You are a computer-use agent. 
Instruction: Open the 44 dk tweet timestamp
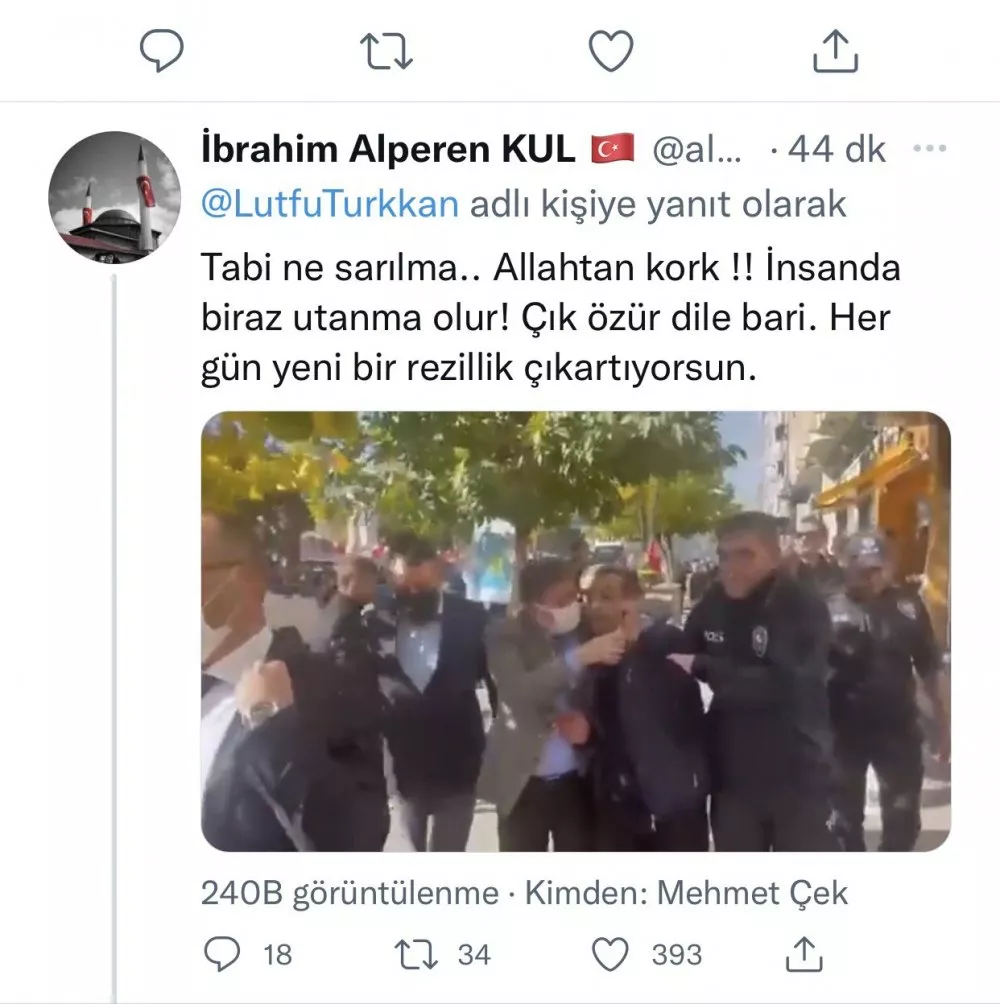(836, 150)
